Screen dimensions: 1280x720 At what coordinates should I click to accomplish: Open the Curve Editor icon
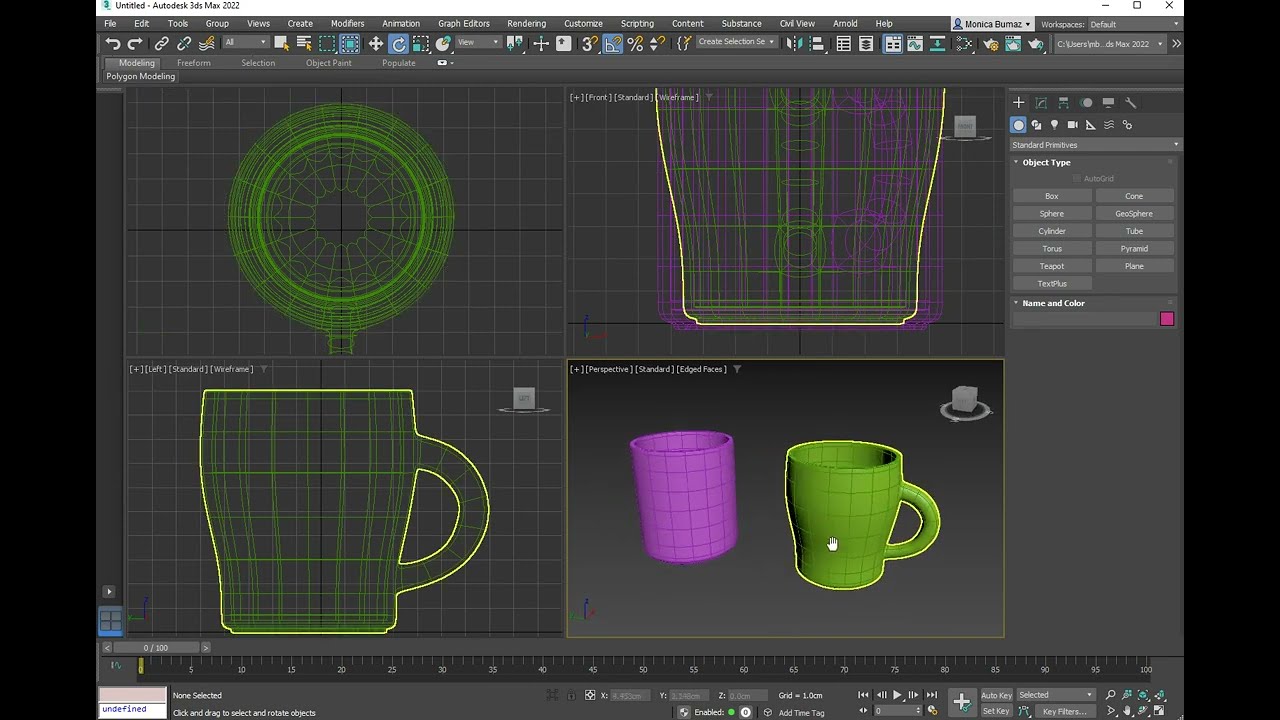[915, 43]
